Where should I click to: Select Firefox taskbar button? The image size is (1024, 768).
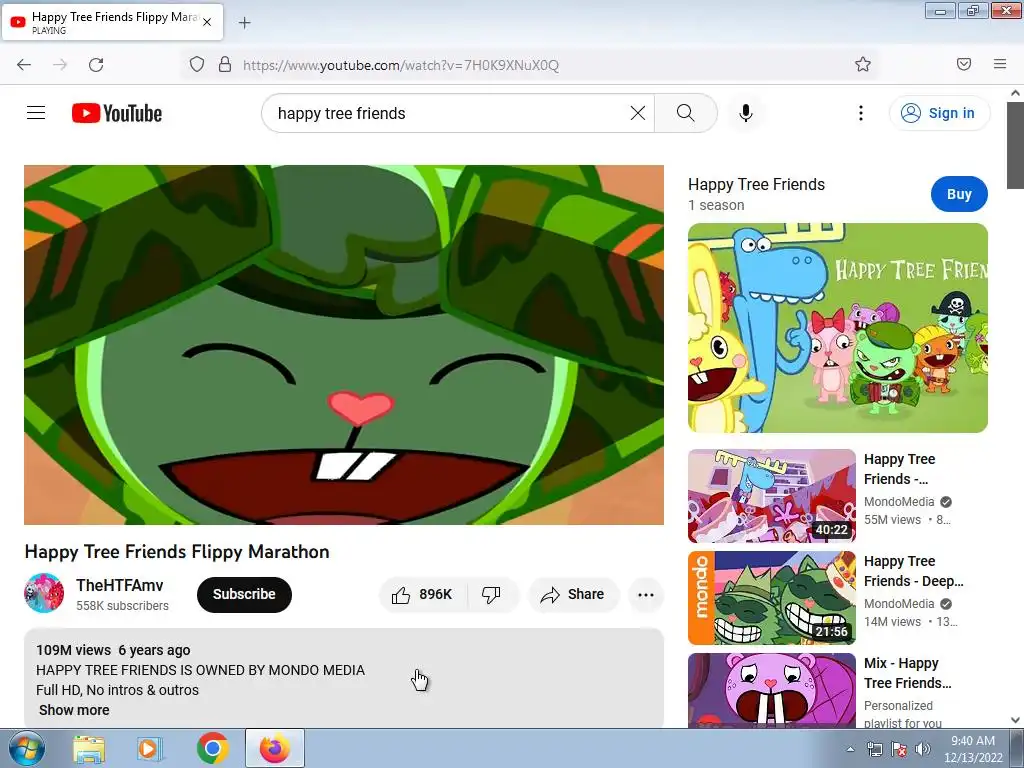pyautogui.click(x=275, y=748)
